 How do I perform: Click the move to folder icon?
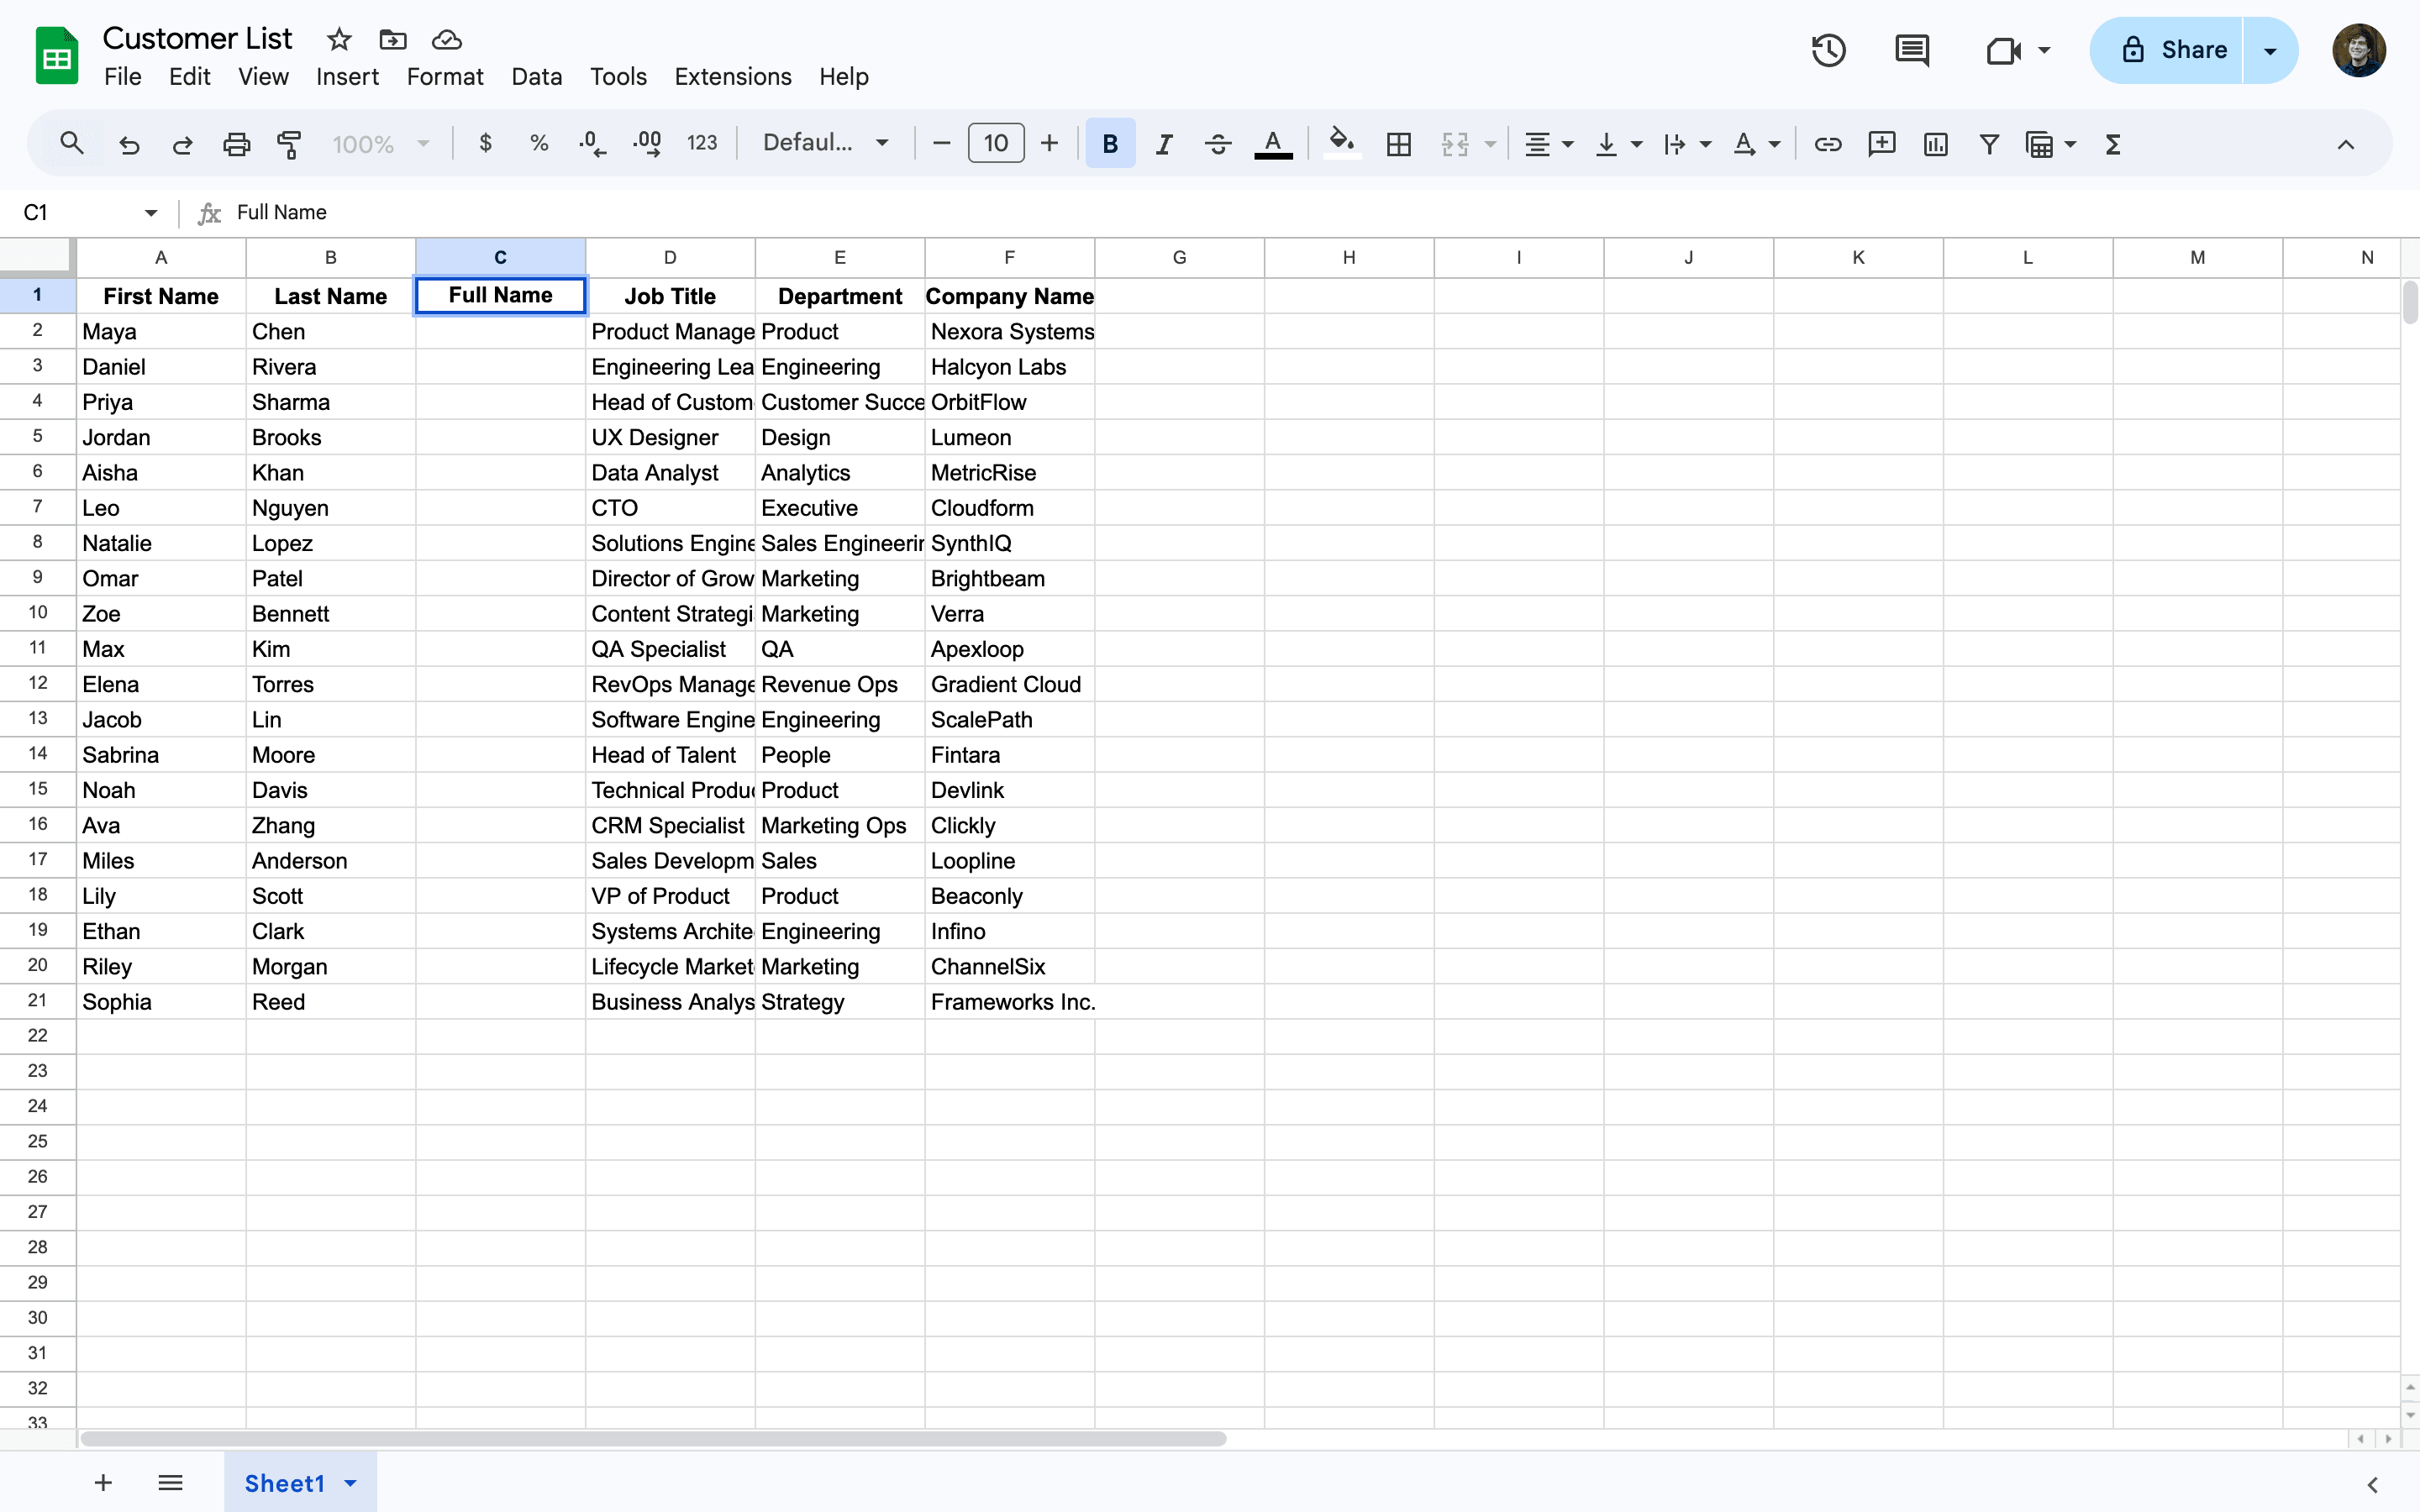coord(393,40)
